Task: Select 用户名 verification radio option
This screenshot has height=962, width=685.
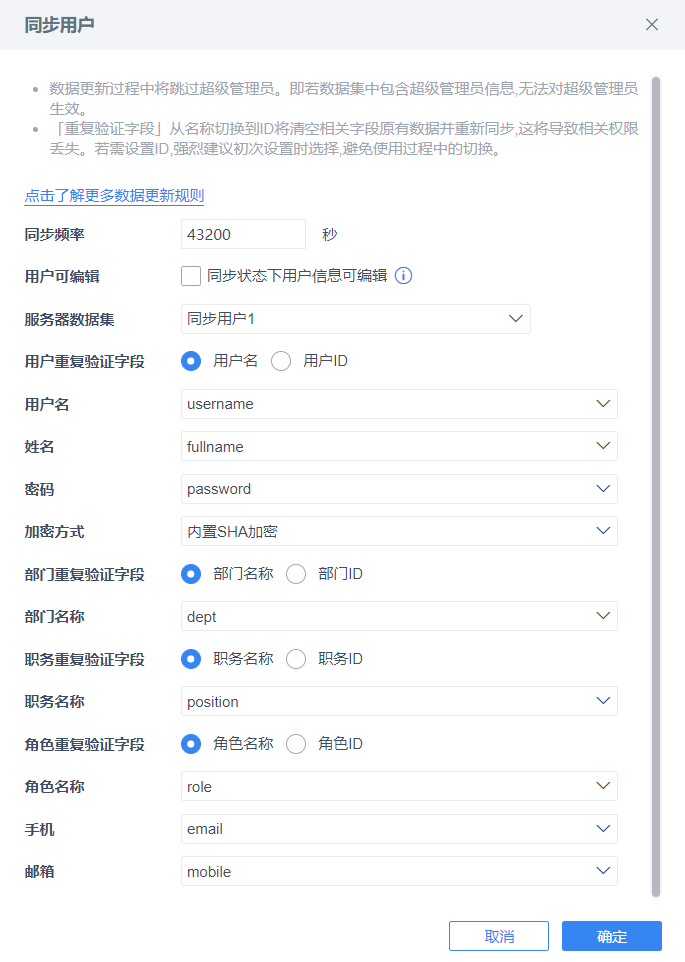Action: click(191, 361)
